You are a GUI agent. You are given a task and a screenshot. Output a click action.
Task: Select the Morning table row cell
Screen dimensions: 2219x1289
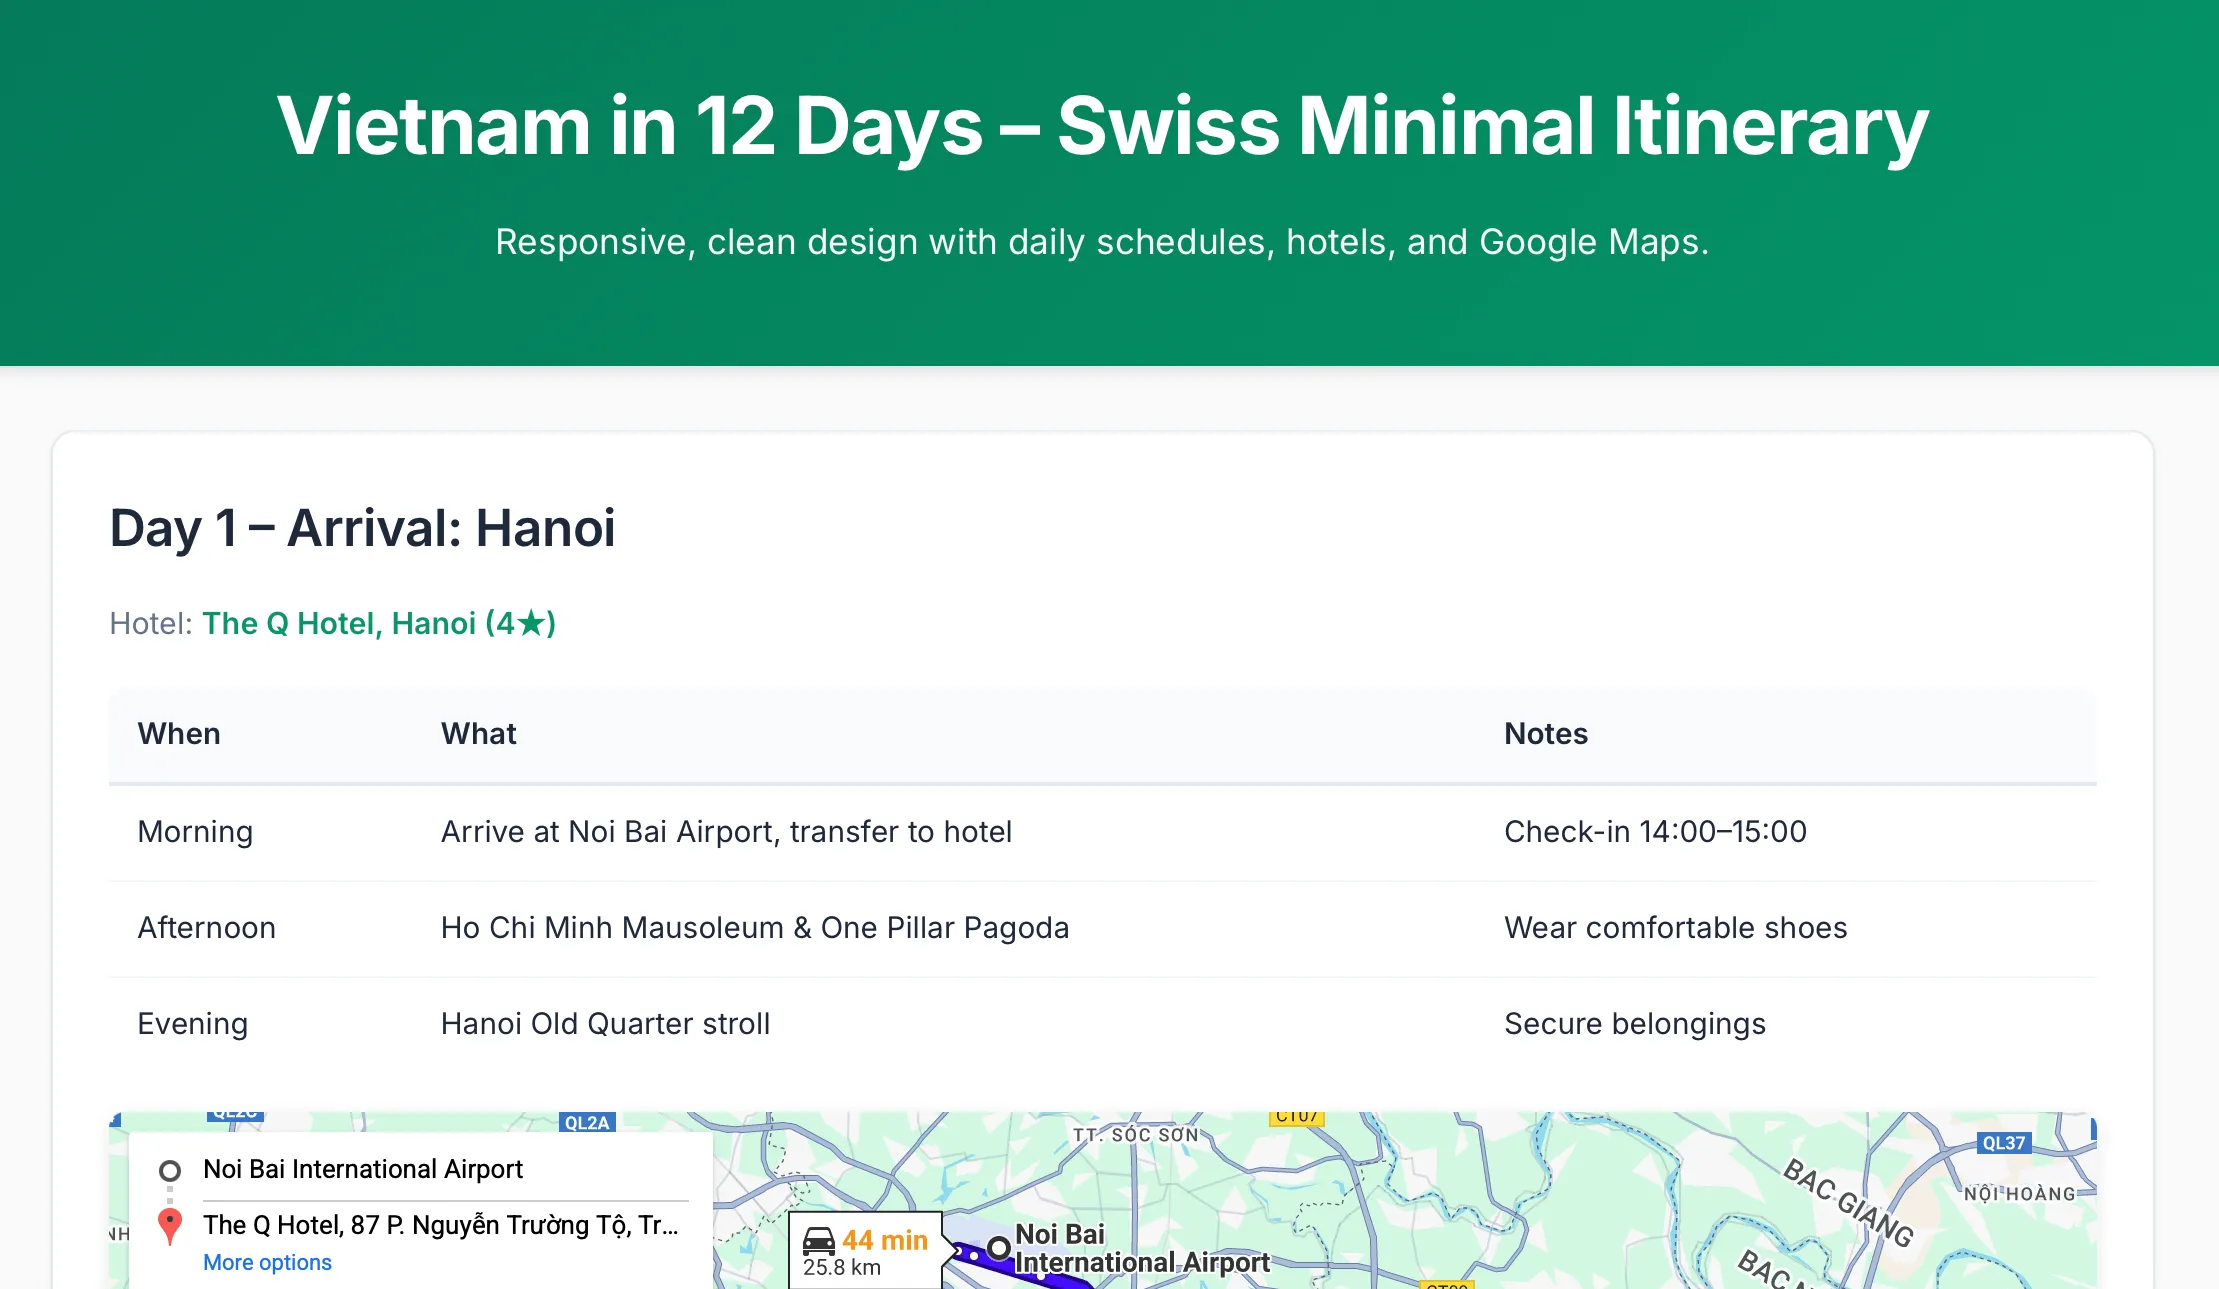pos(195,831)
